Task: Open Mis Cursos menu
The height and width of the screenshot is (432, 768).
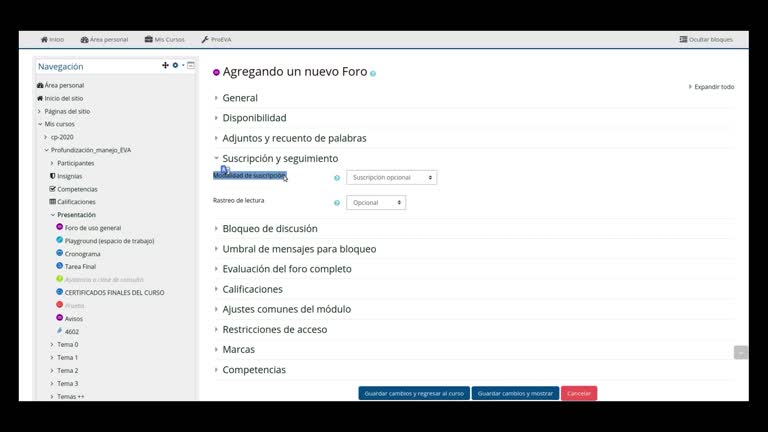Action: 165,39
